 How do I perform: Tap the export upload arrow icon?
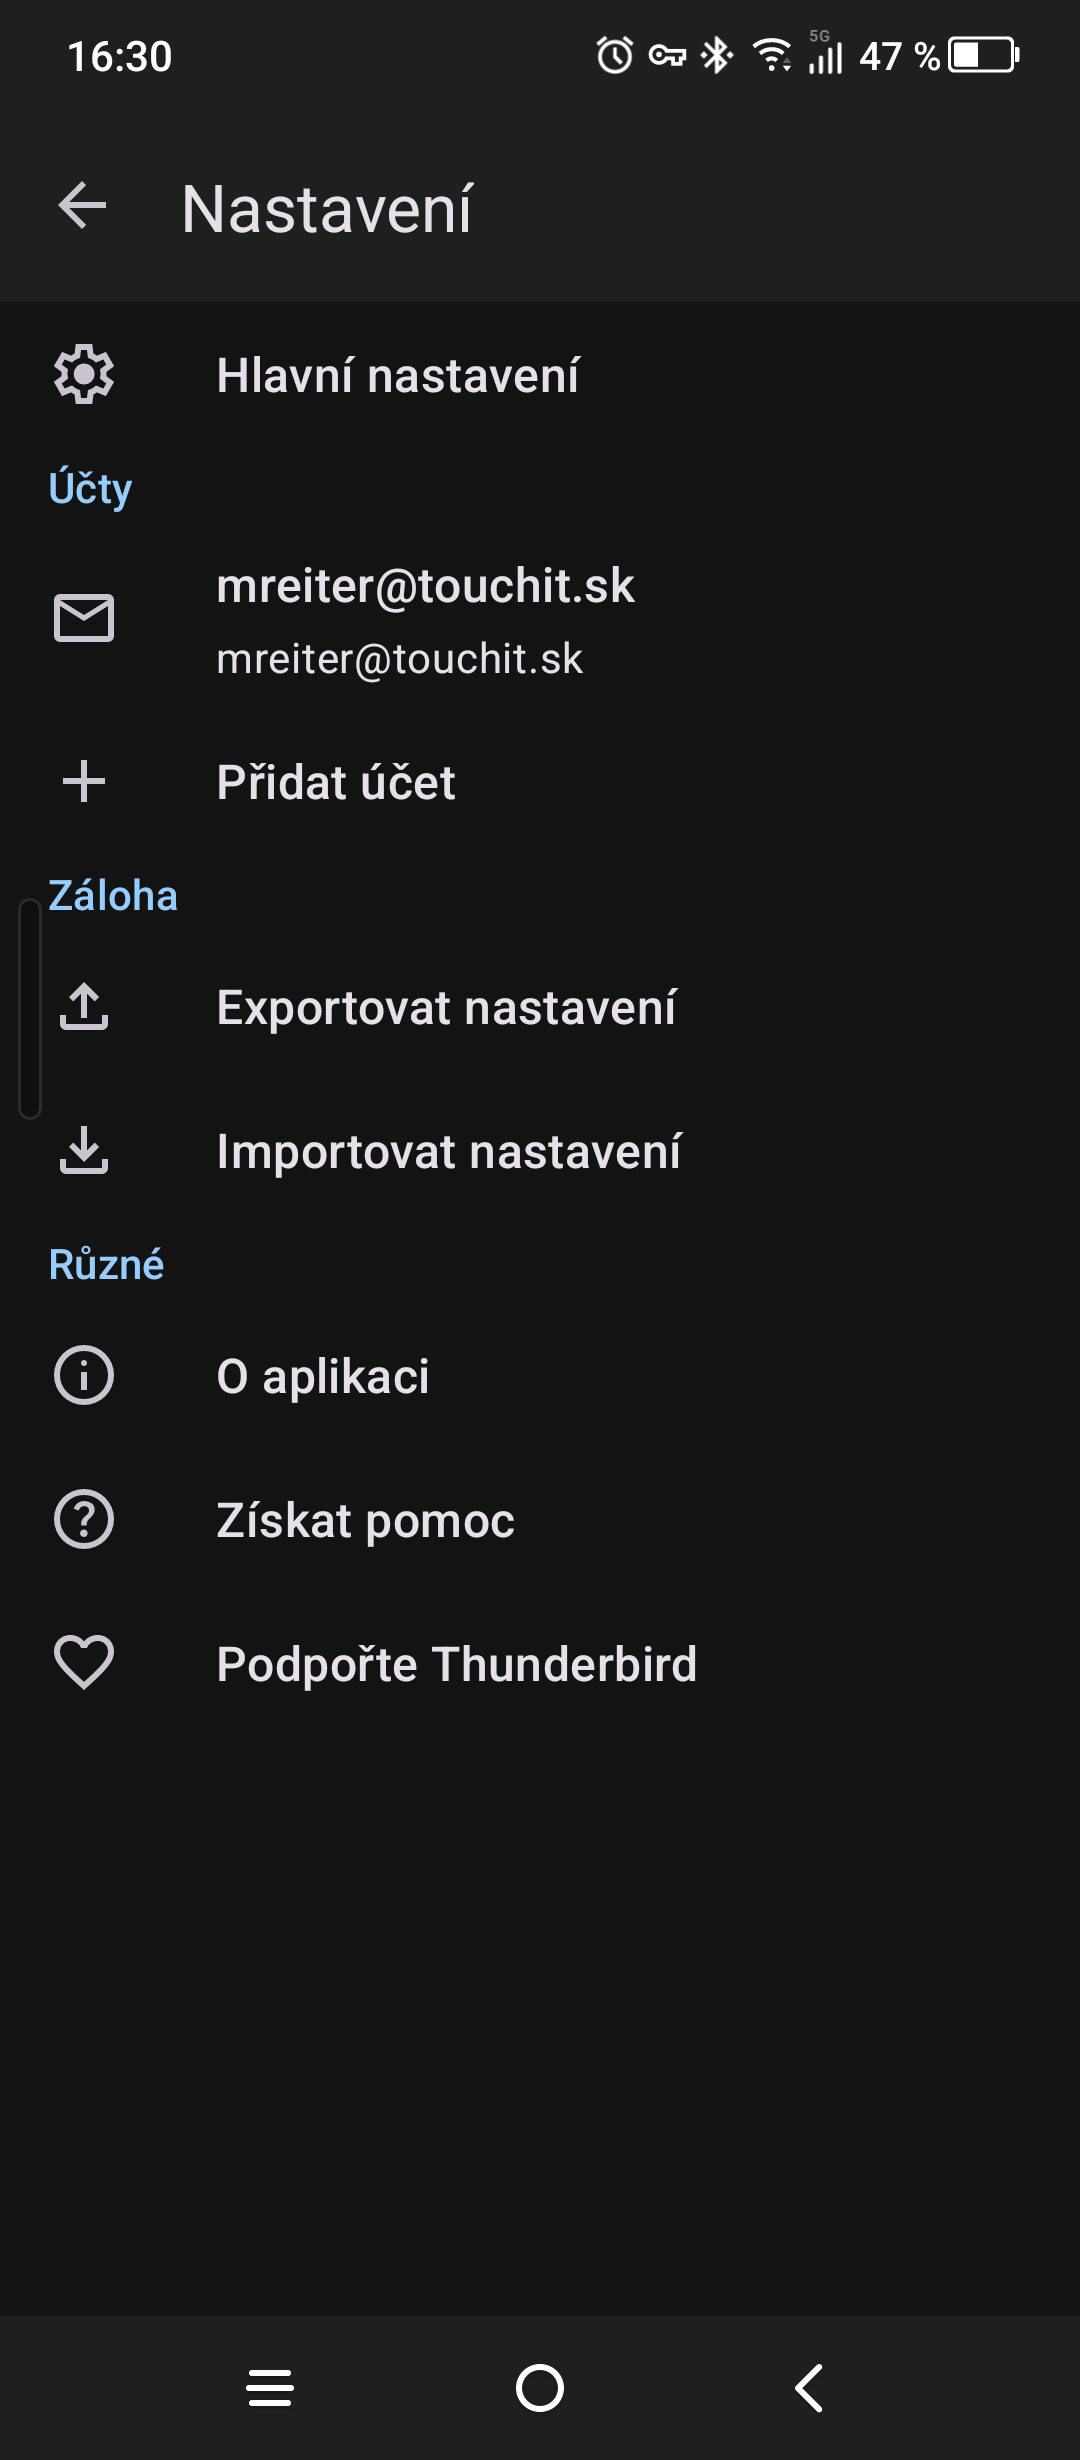[x=84, y=1006]
